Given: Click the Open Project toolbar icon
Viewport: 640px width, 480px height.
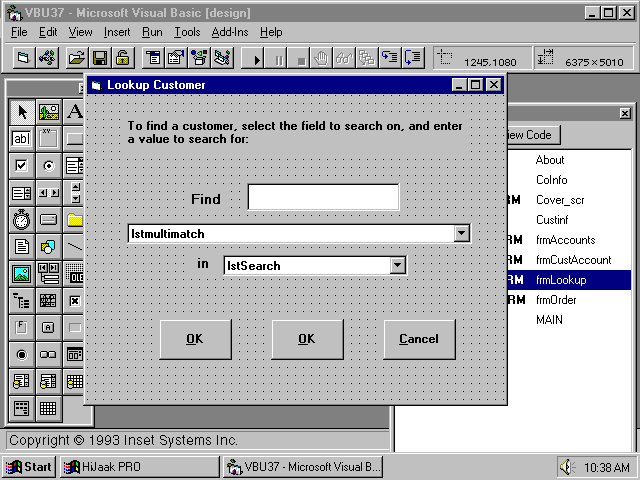Looking at the screenshot, I should point(76,58).
